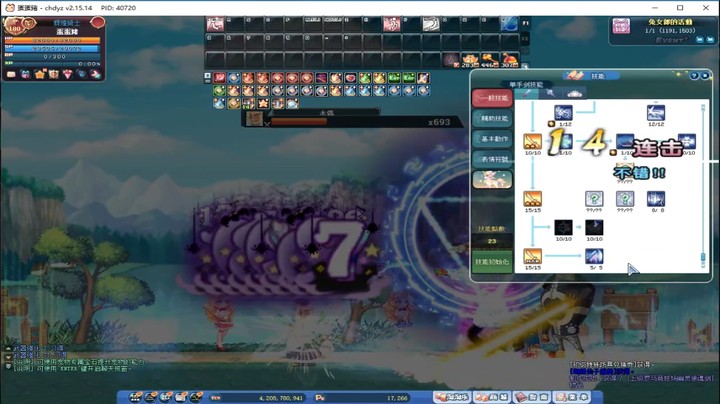Open the 加加乐 button on the bottom bar
This screenshot has width=720, height=404.
click(452, 397)
